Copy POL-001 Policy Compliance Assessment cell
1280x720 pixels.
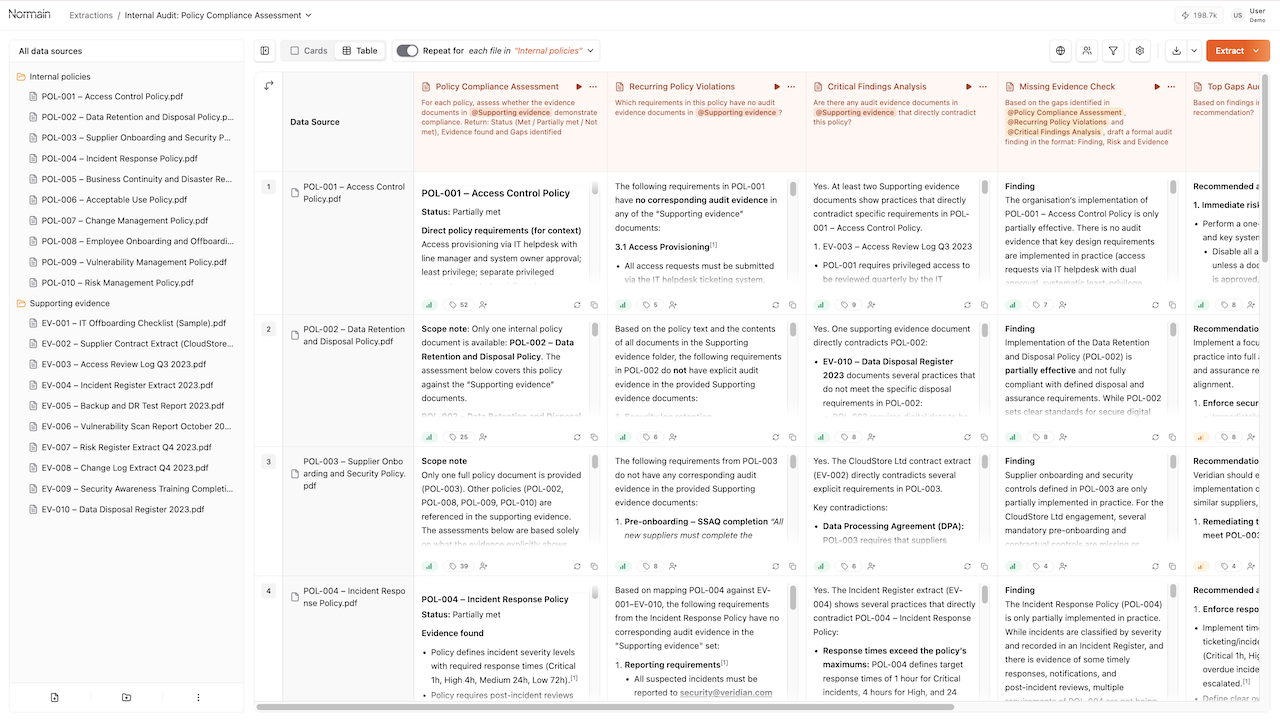pyautogui.click(x=594, y=305)
